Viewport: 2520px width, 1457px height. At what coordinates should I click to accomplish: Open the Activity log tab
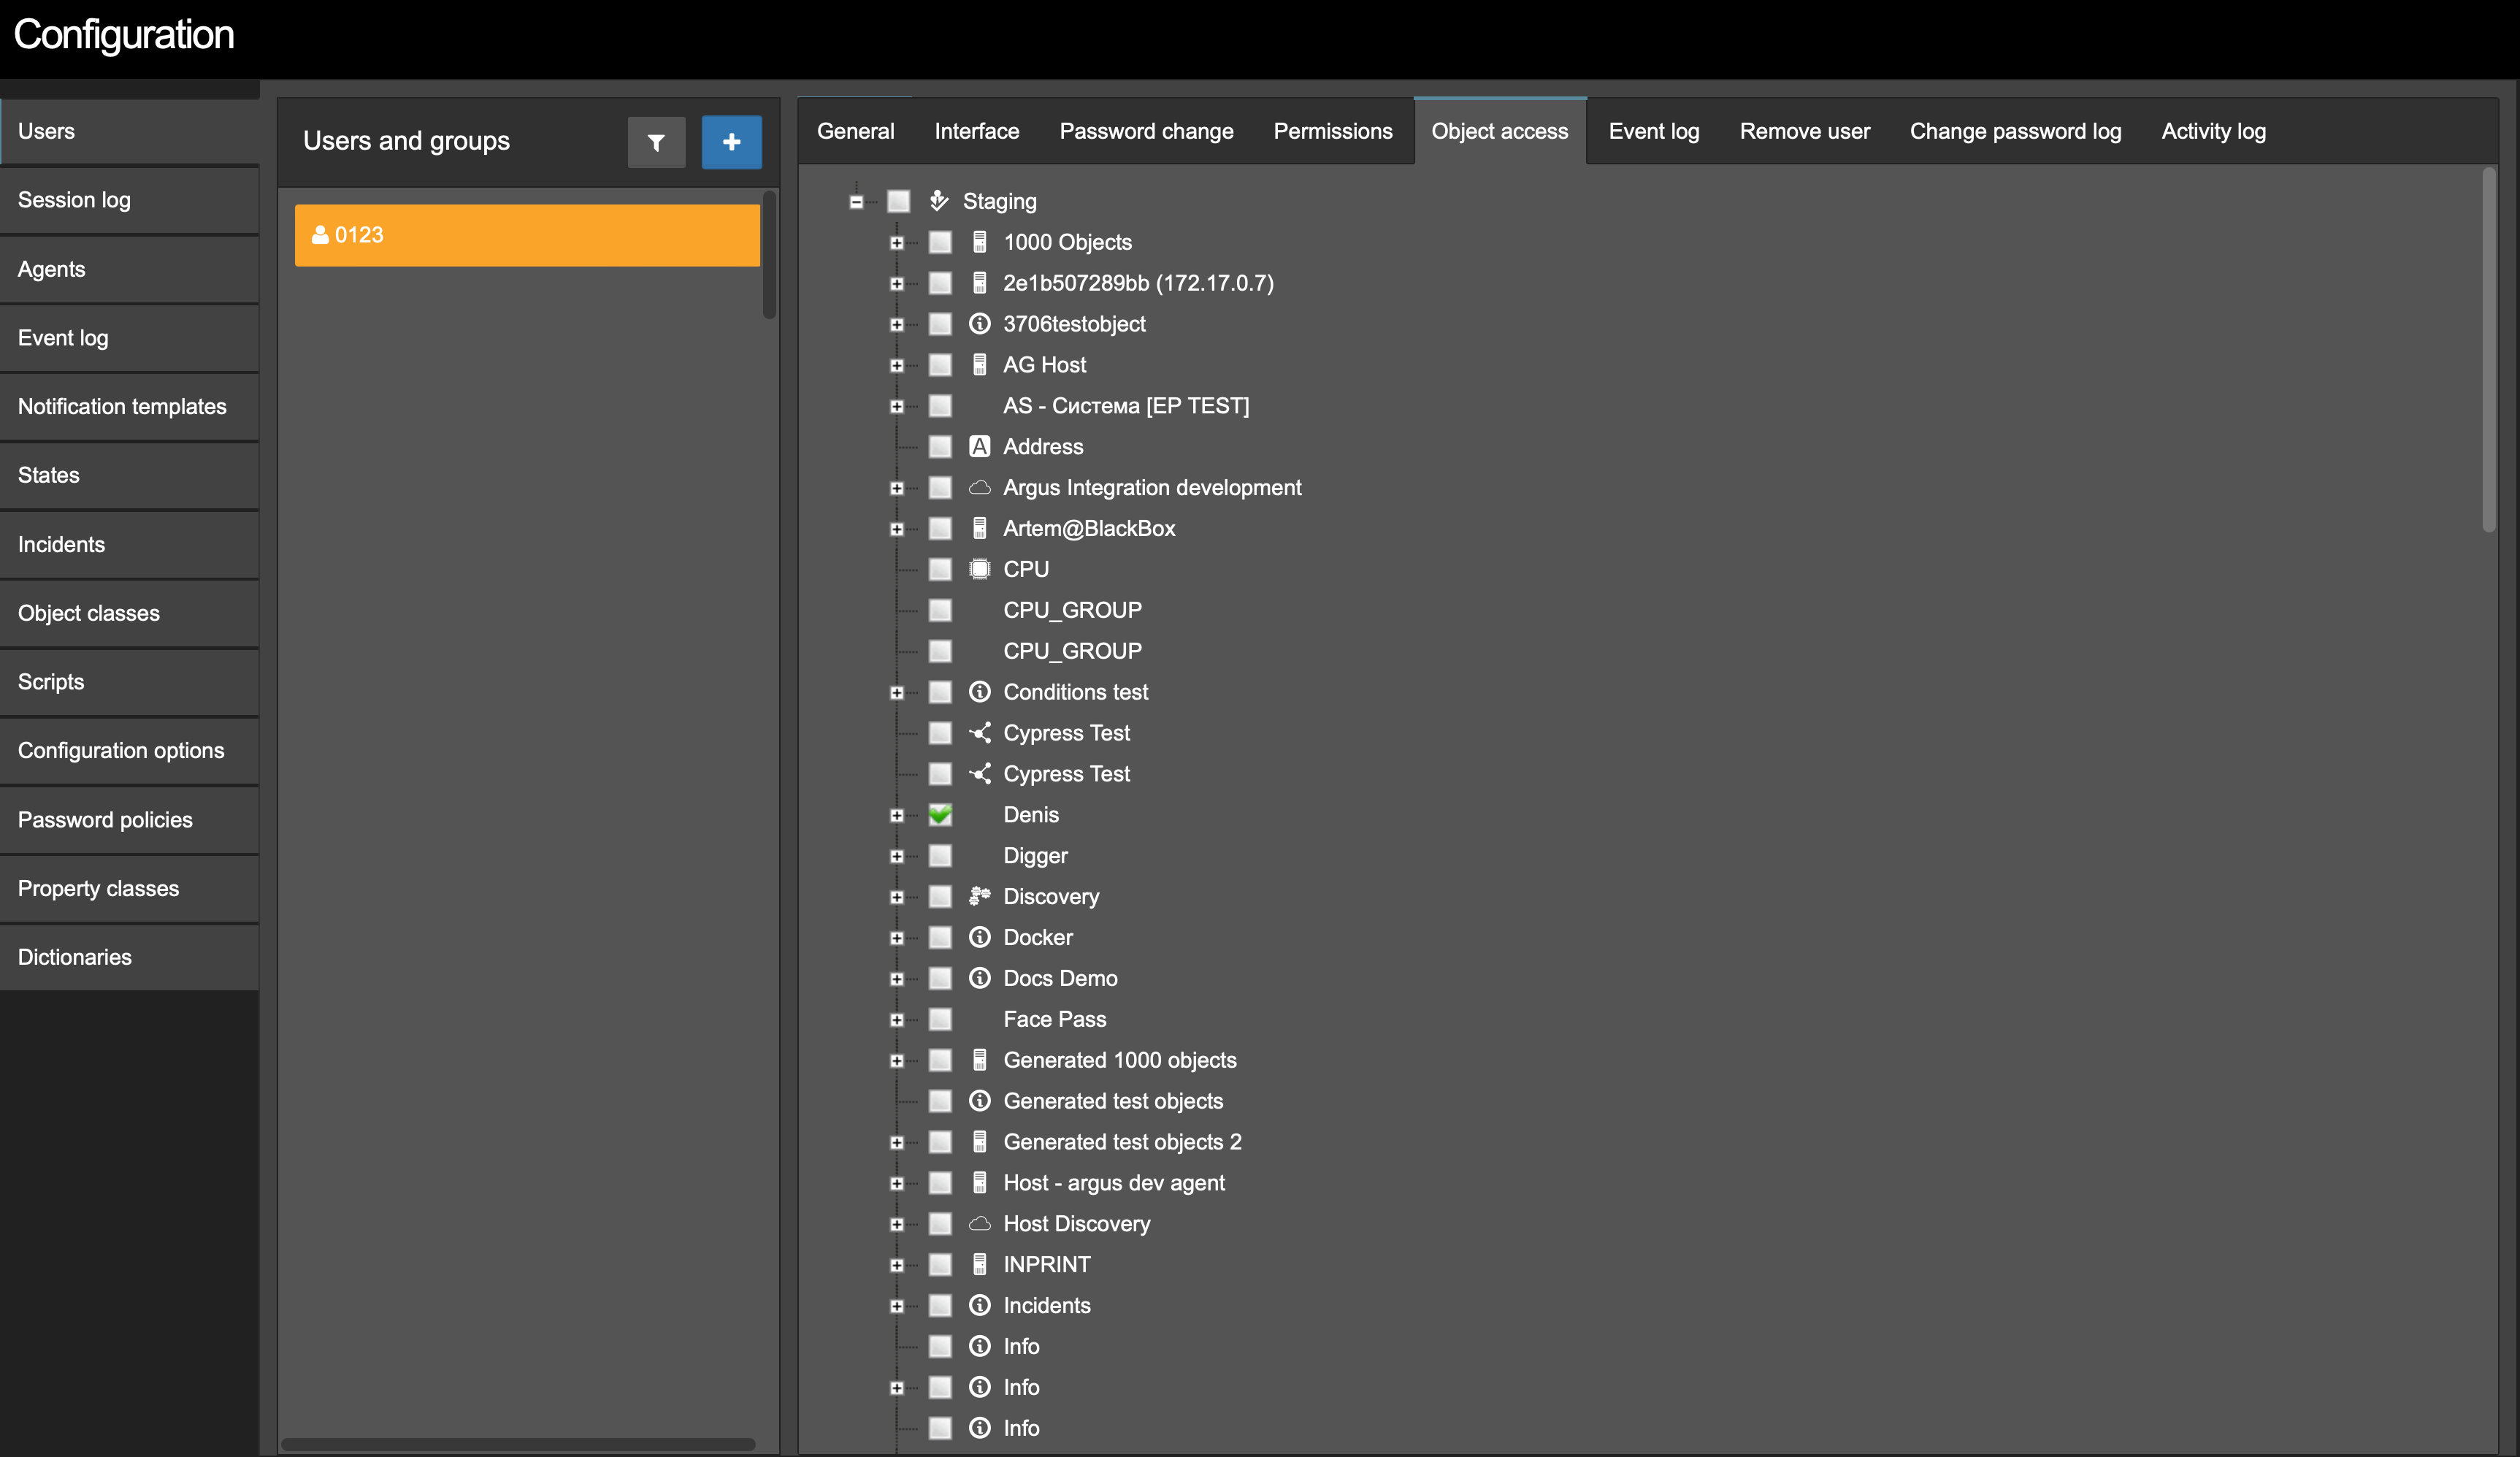[x=2213, y=131]
